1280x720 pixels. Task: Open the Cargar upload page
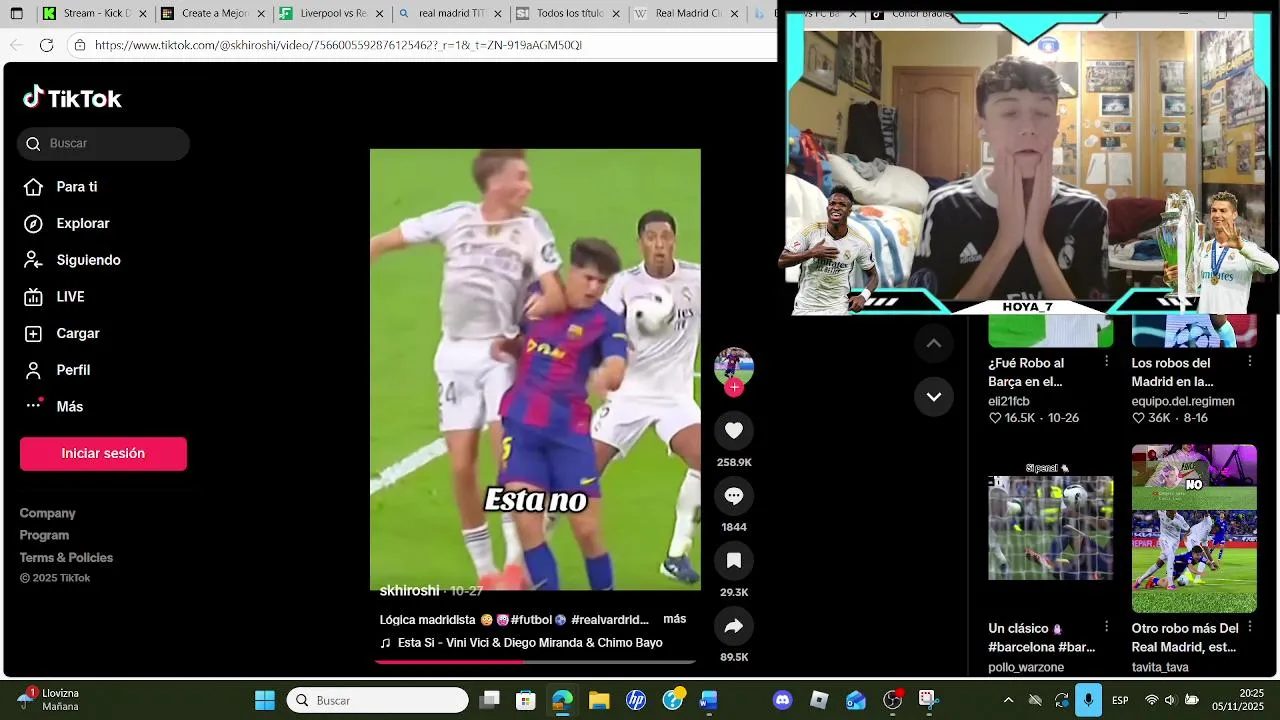pos(62,334)
